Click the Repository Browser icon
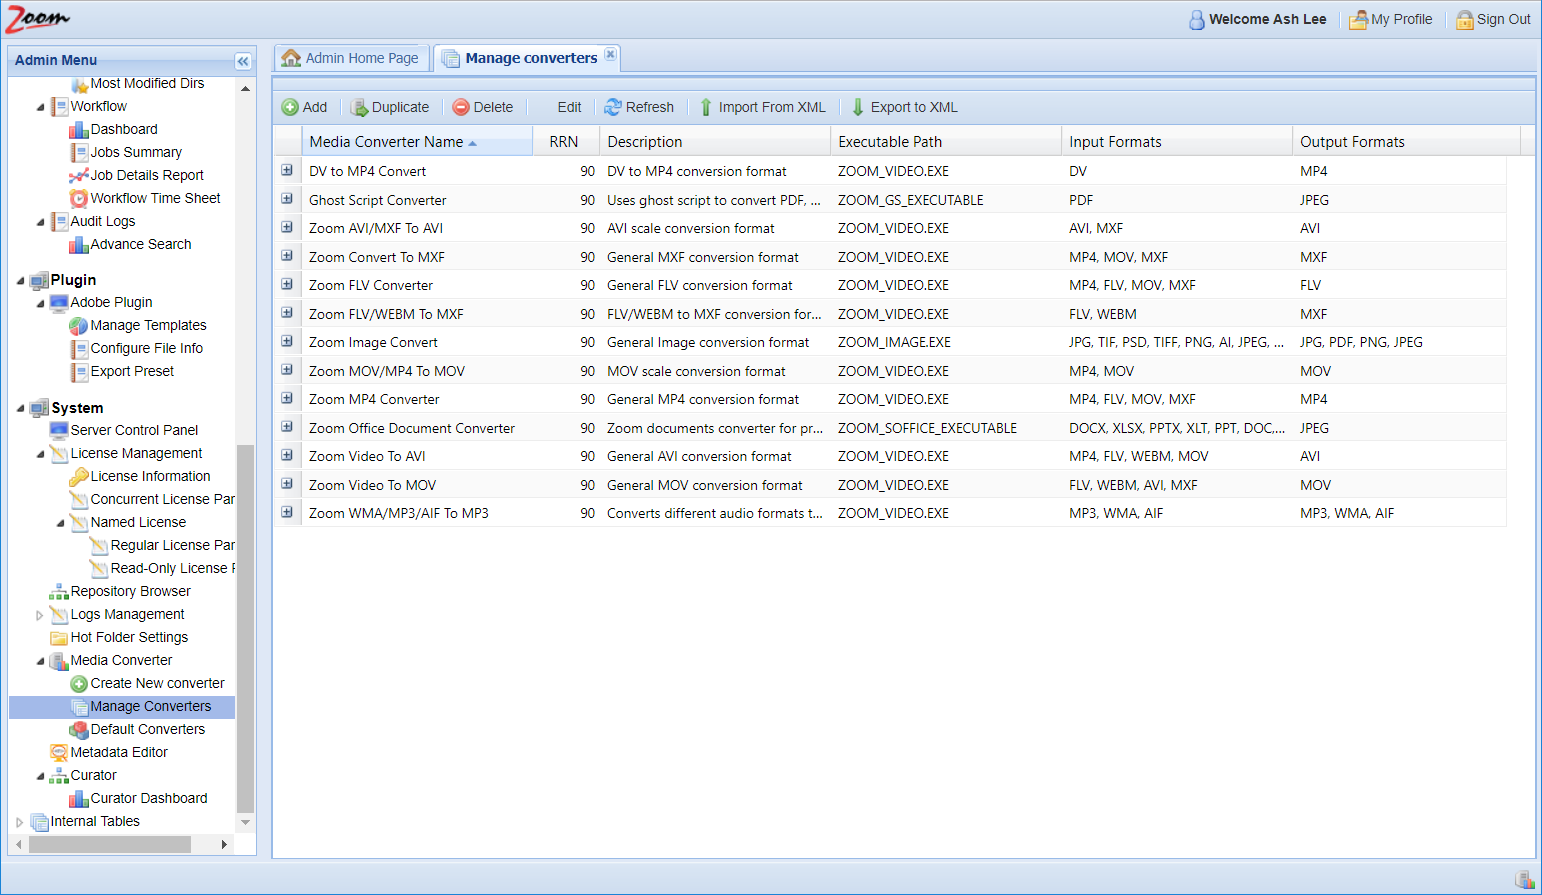Viewport: 1542px width, 895px height. point(59,592)
